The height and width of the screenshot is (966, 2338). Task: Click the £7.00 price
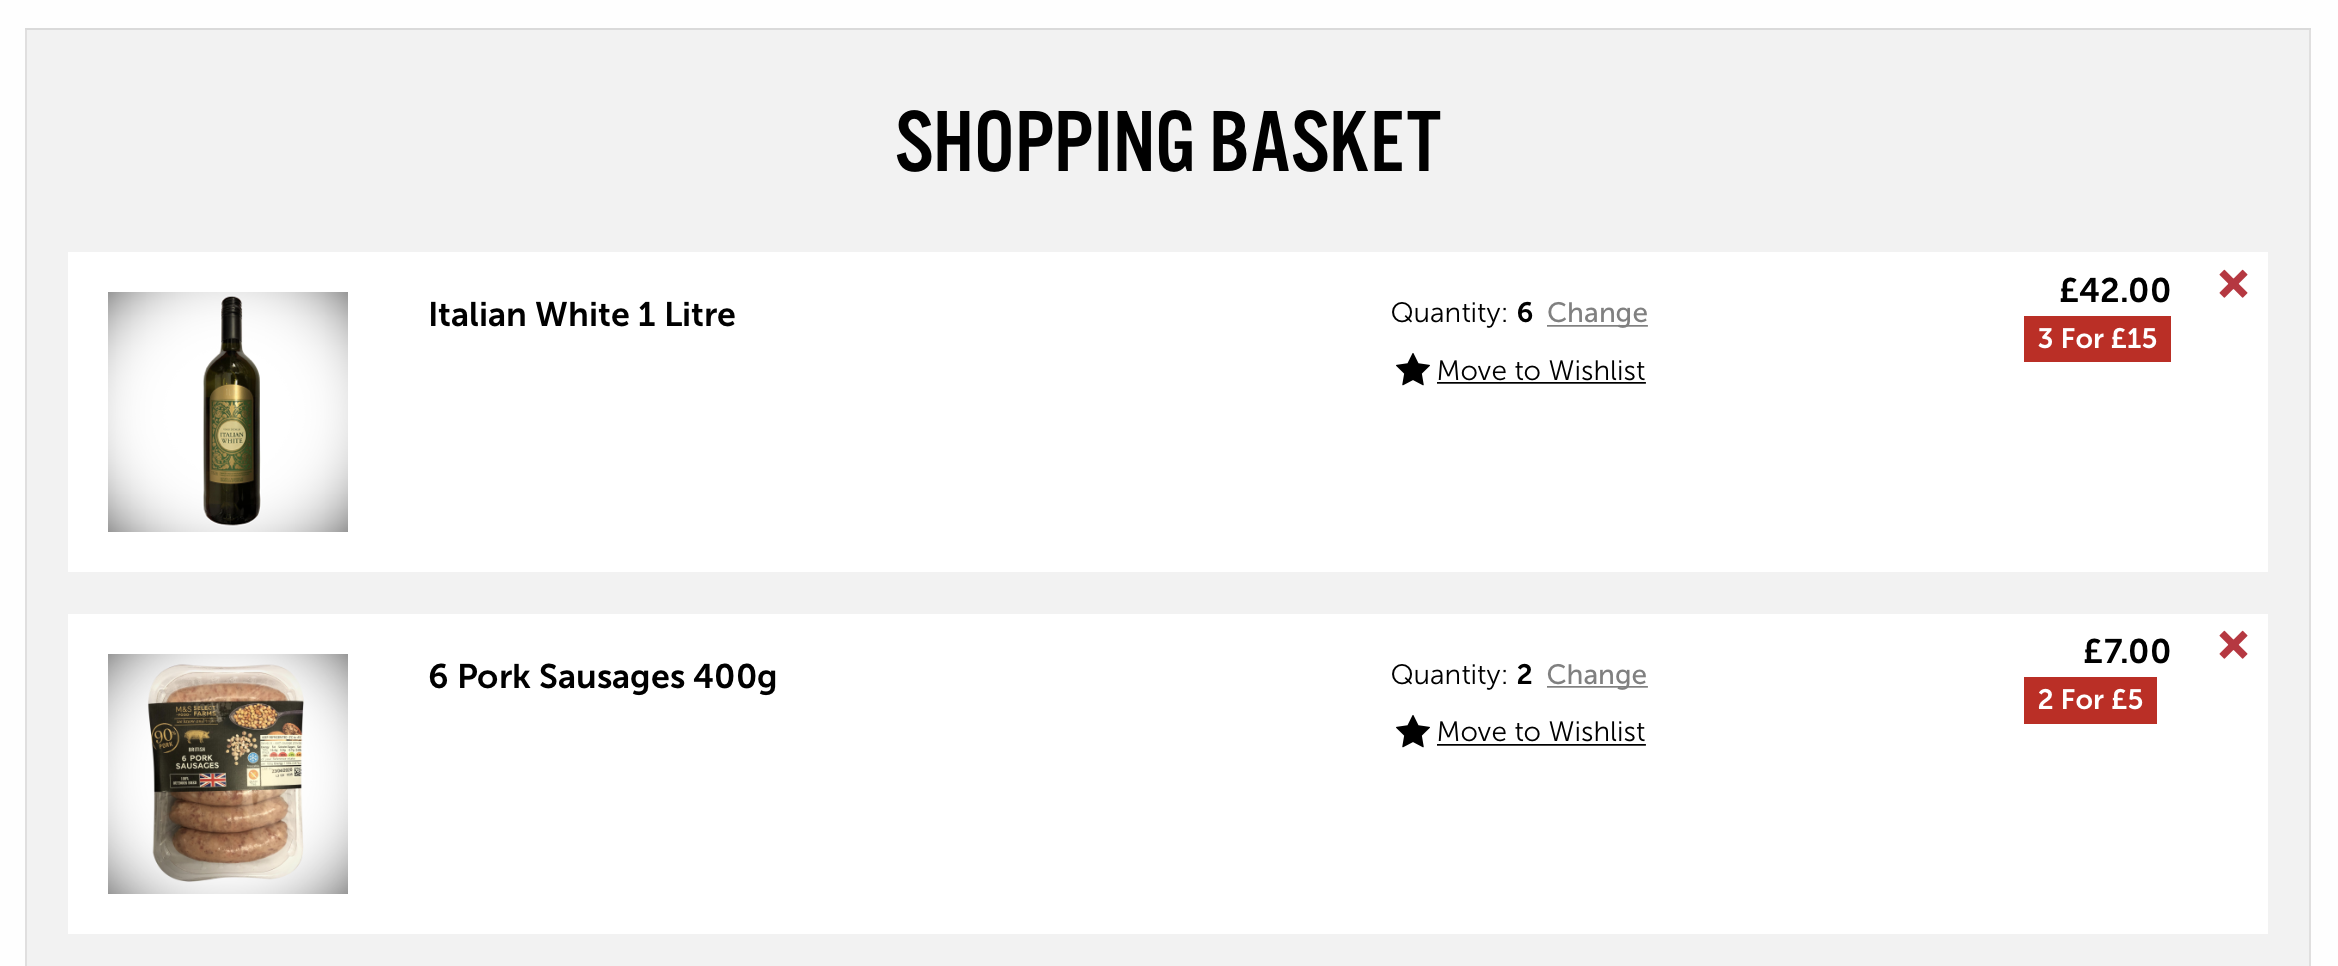[x=2126, y=652]
